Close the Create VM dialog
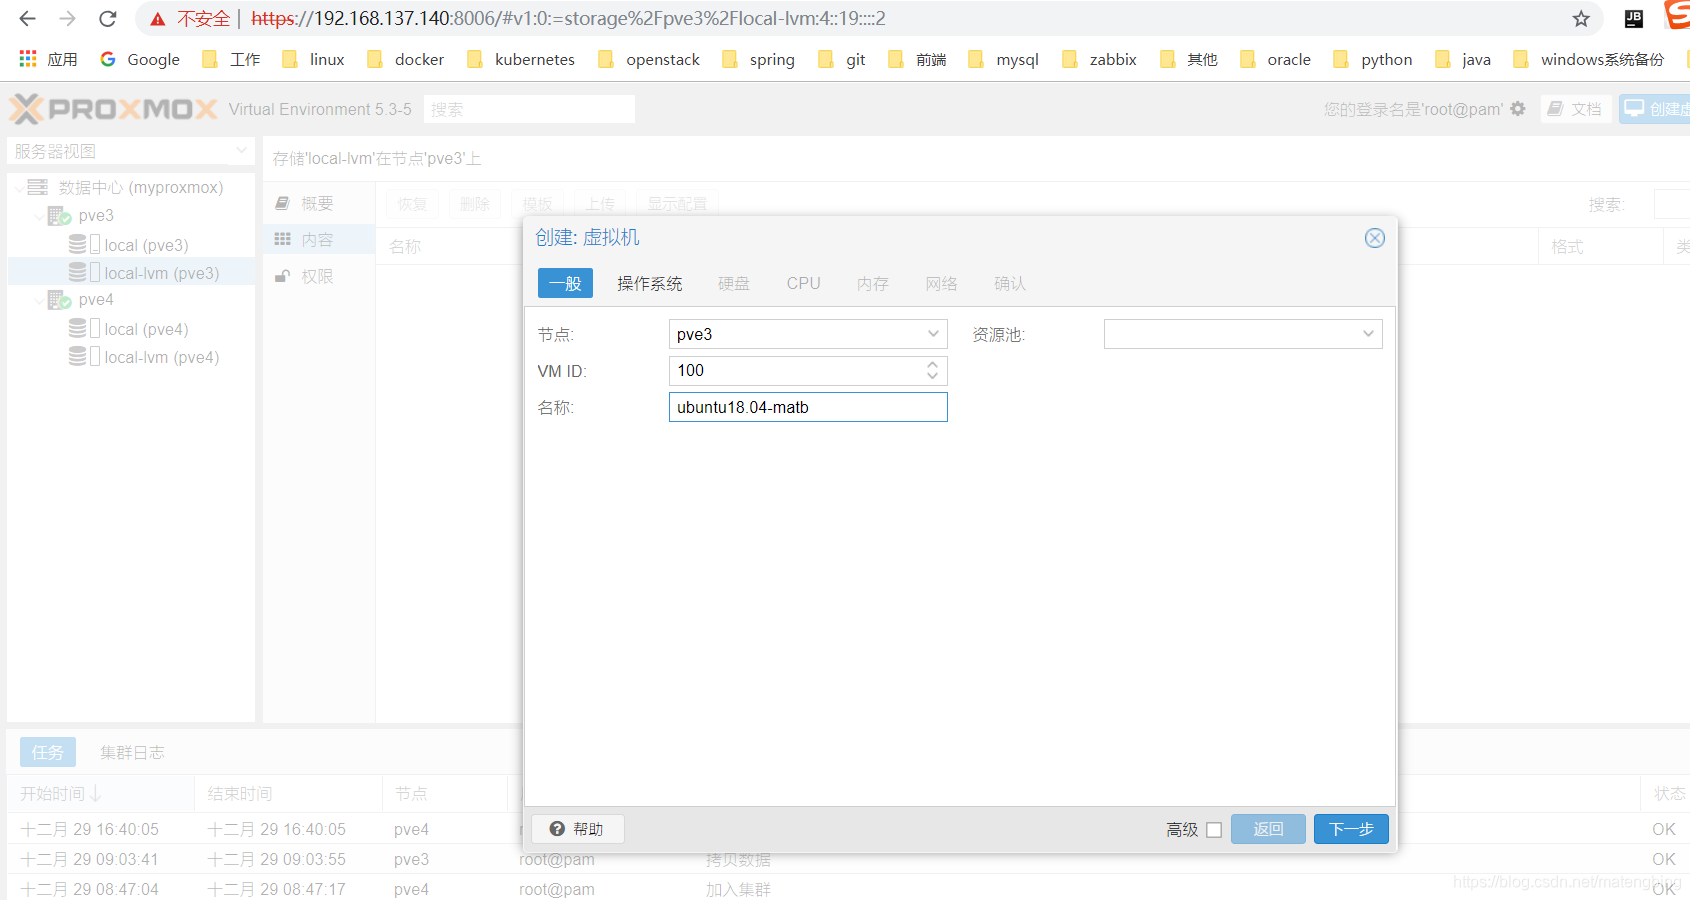This screenshot has width=1690, height=900. (1375, 238)
